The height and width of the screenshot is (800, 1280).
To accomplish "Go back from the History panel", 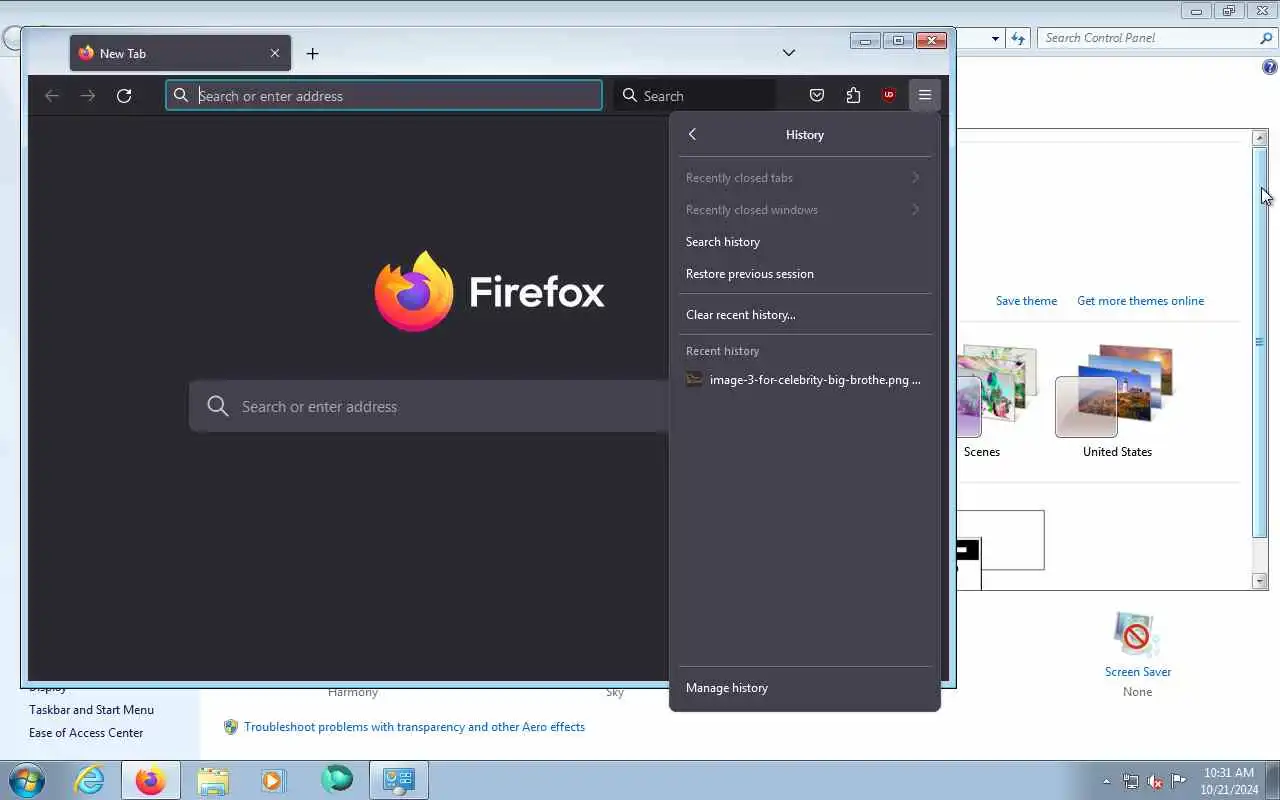I will [692, 134].
